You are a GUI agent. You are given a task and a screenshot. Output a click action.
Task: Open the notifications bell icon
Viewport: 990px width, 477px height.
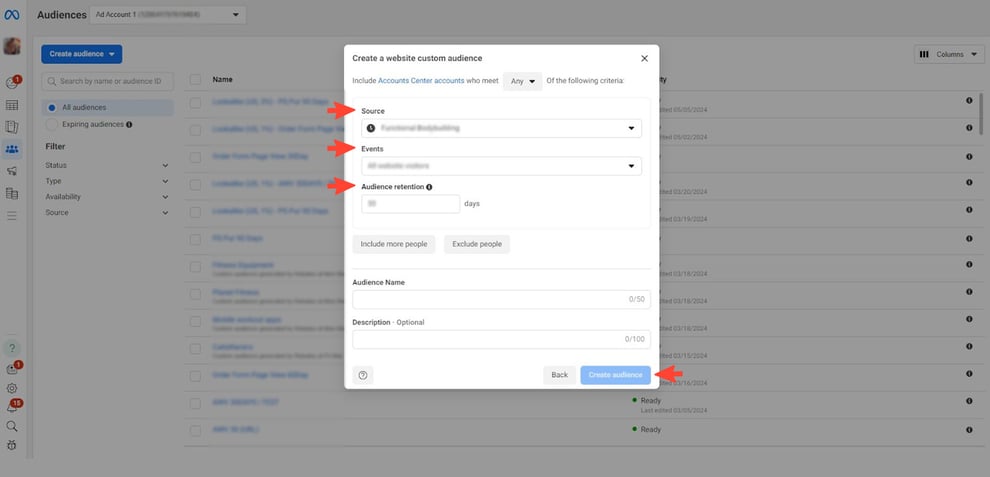[x=12, y=407]
